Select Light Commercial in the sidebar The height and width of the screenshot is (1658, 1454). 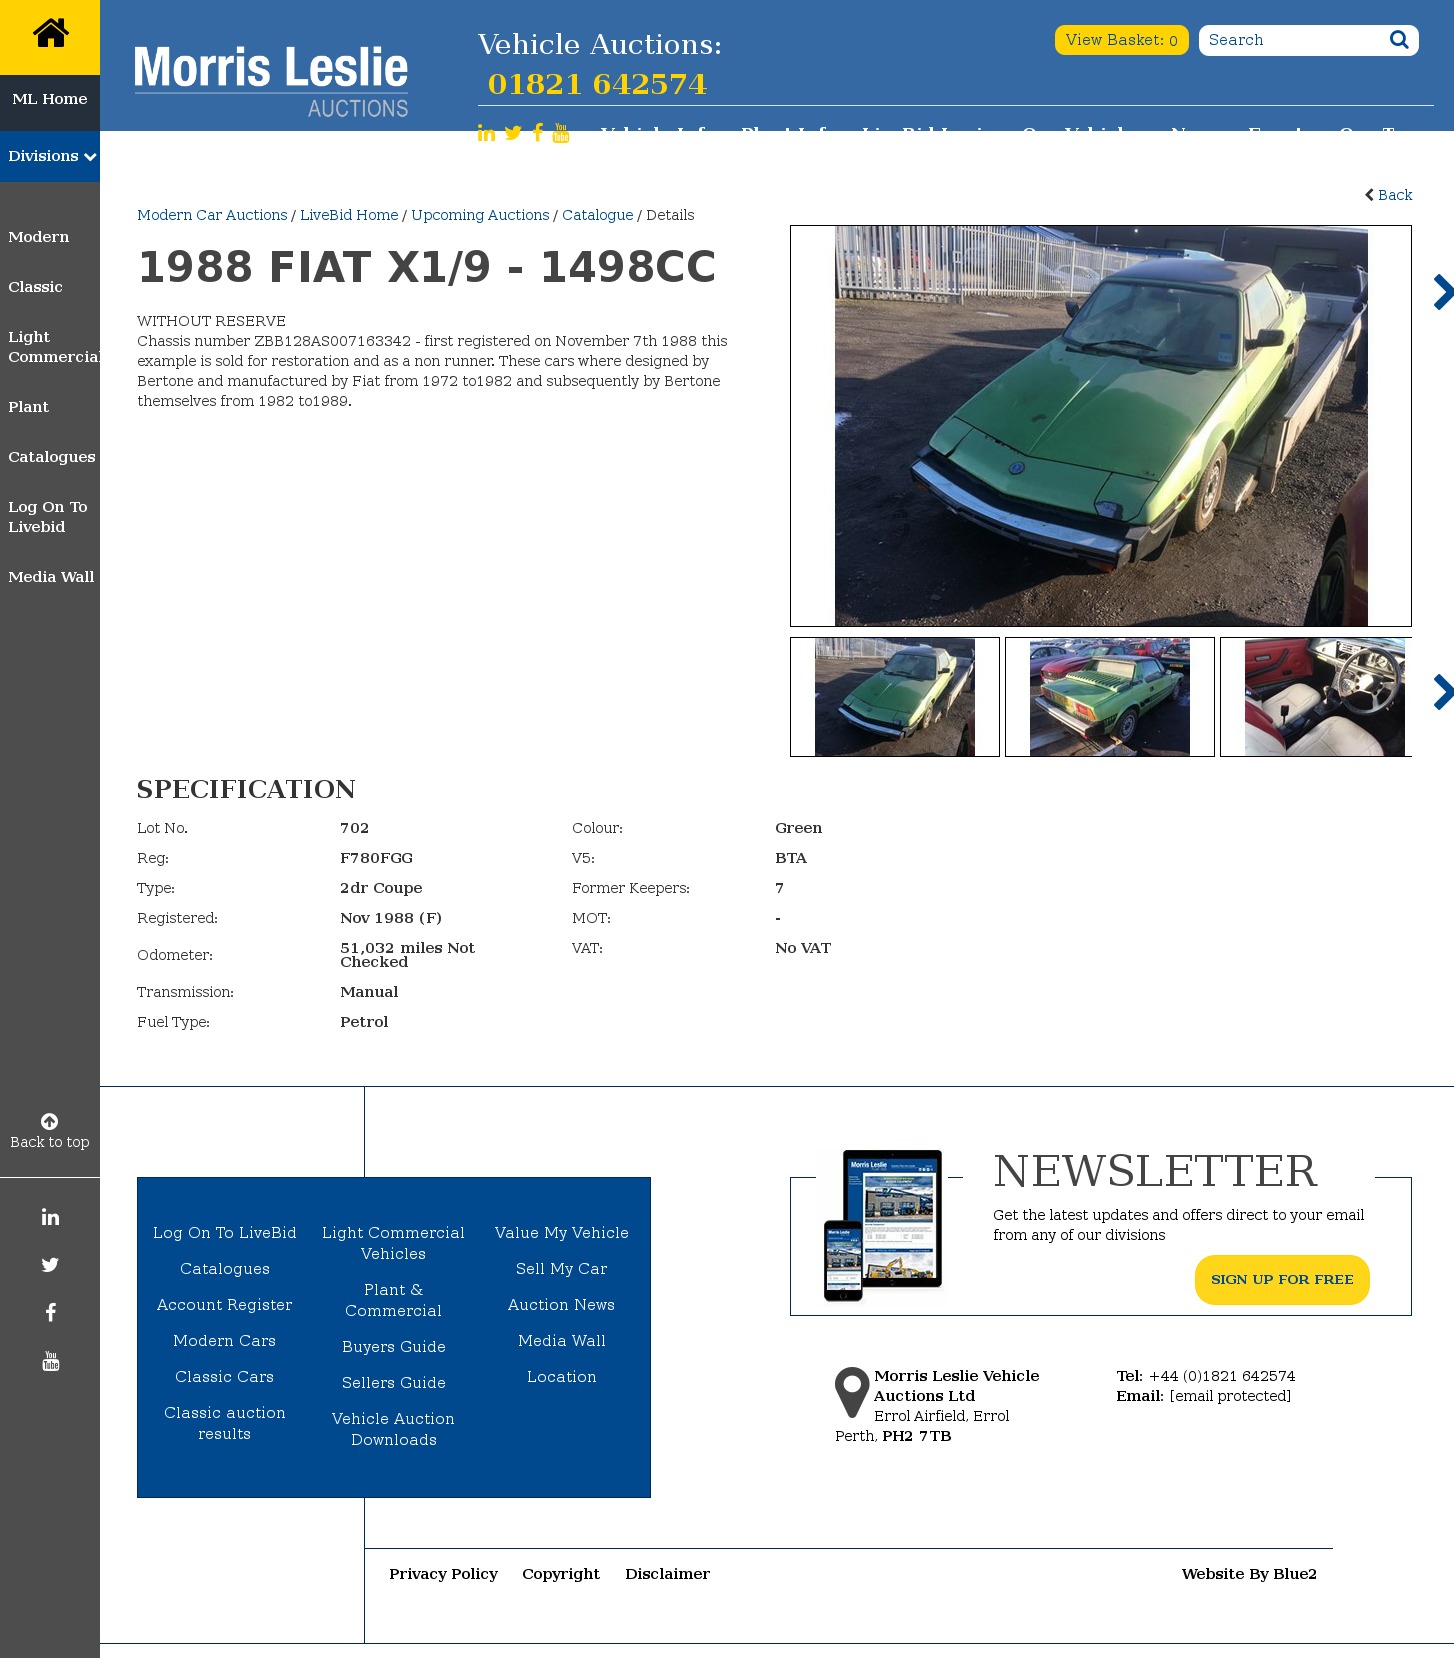click(54, 347)
